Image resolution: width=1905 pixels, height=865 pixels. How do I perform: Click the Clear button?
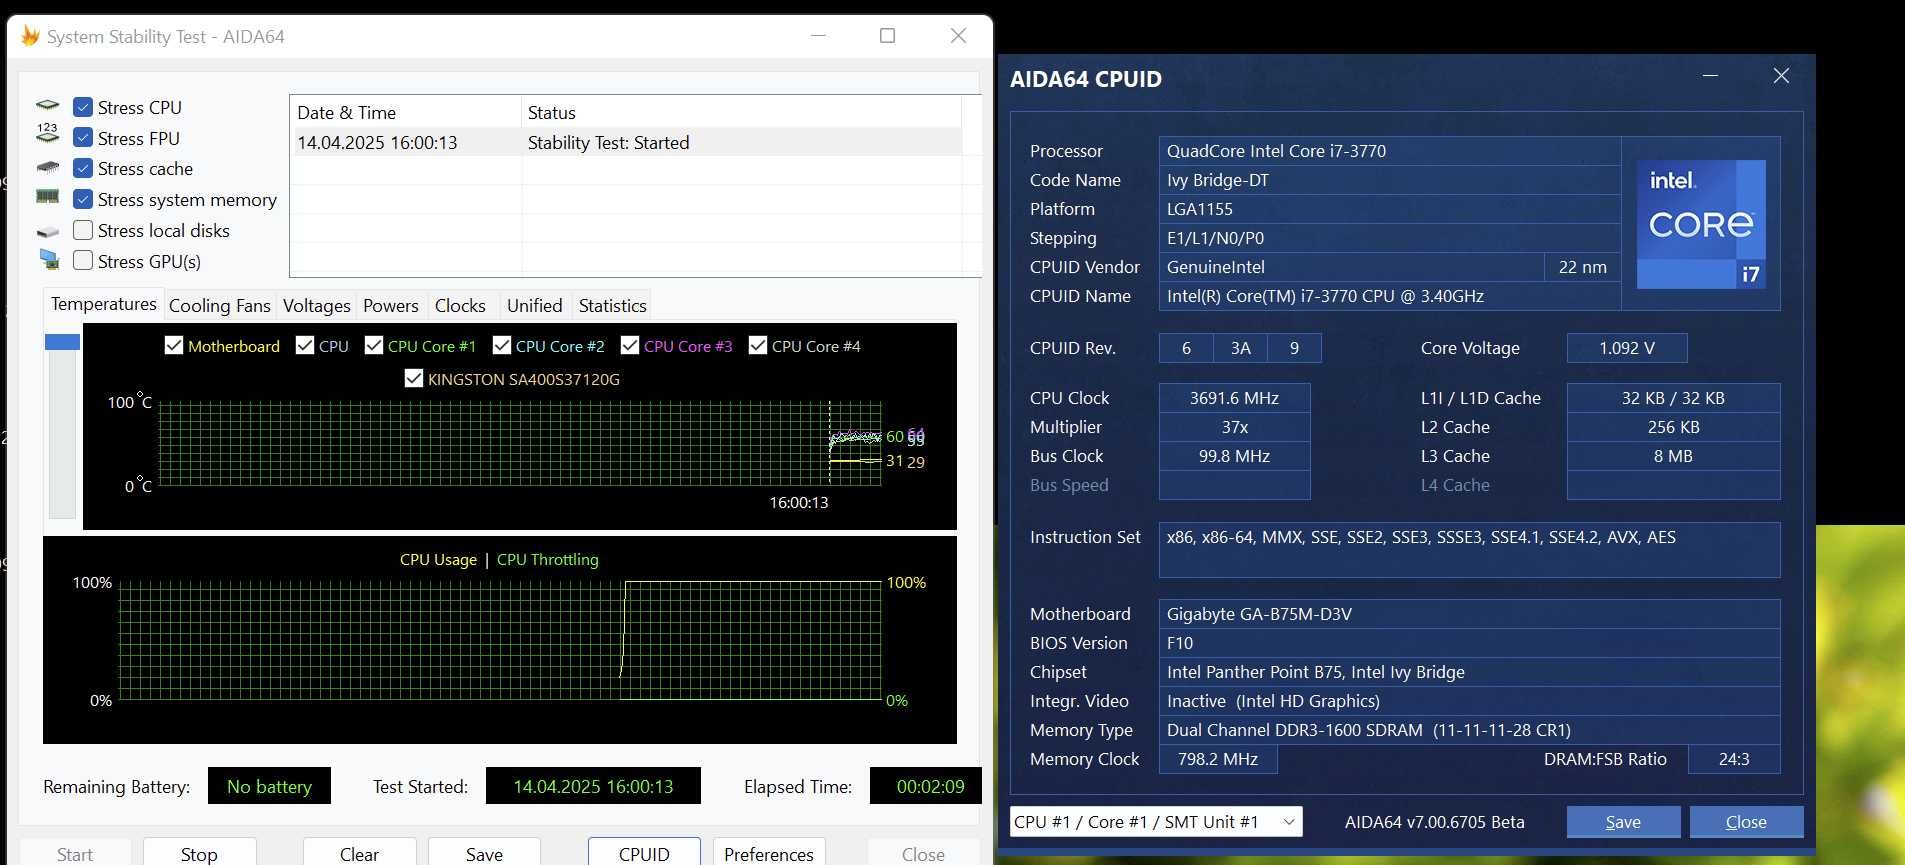tap(359, 853)
